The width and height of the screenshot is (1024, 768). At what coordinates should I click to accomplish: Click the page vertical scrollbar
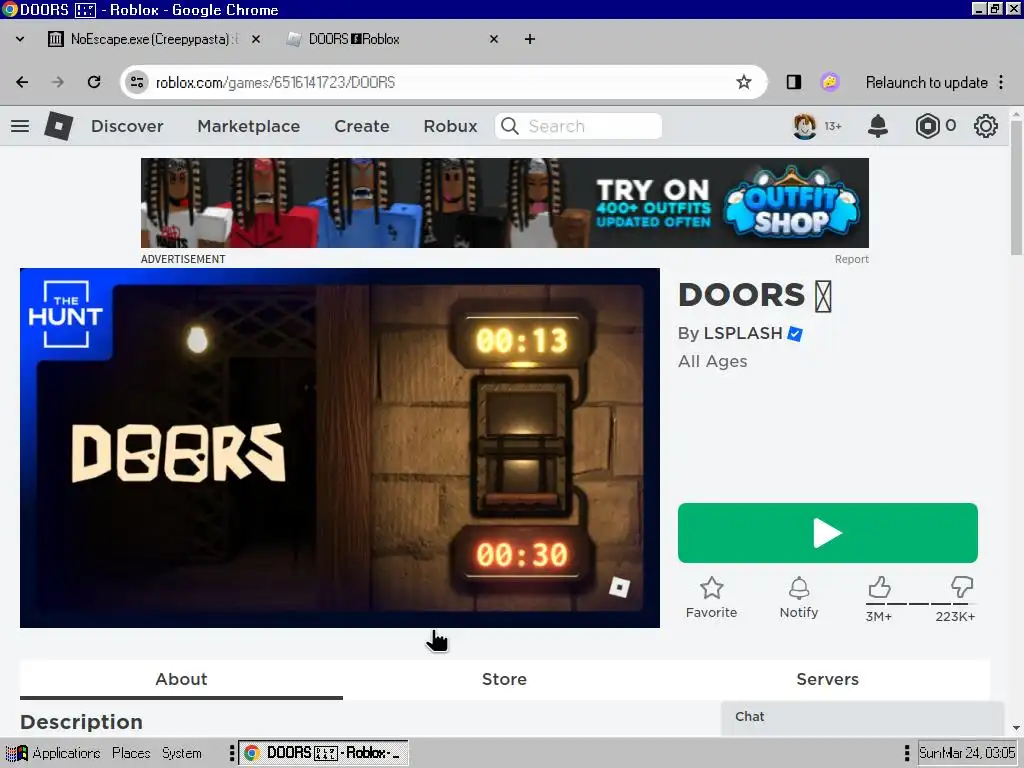click(x=1016, y=189)
